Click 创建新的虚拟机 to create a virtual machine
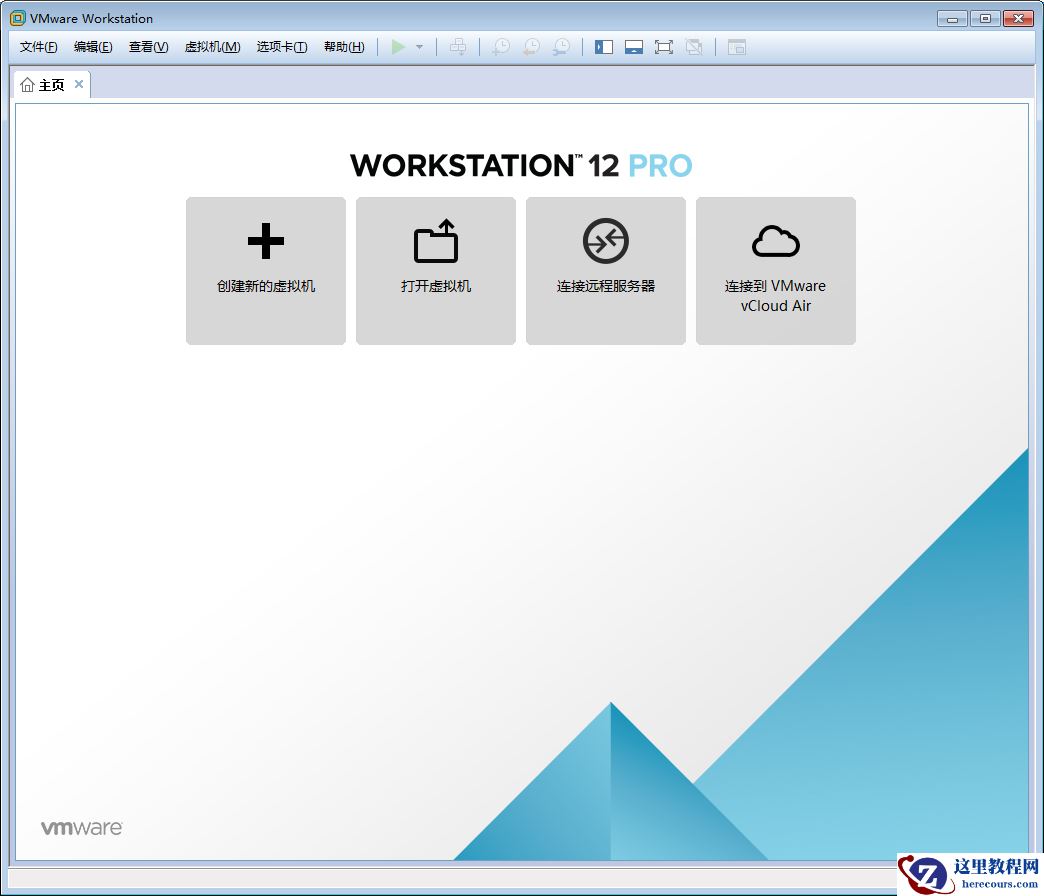The image size is (1044, 896). pos(265,270)
